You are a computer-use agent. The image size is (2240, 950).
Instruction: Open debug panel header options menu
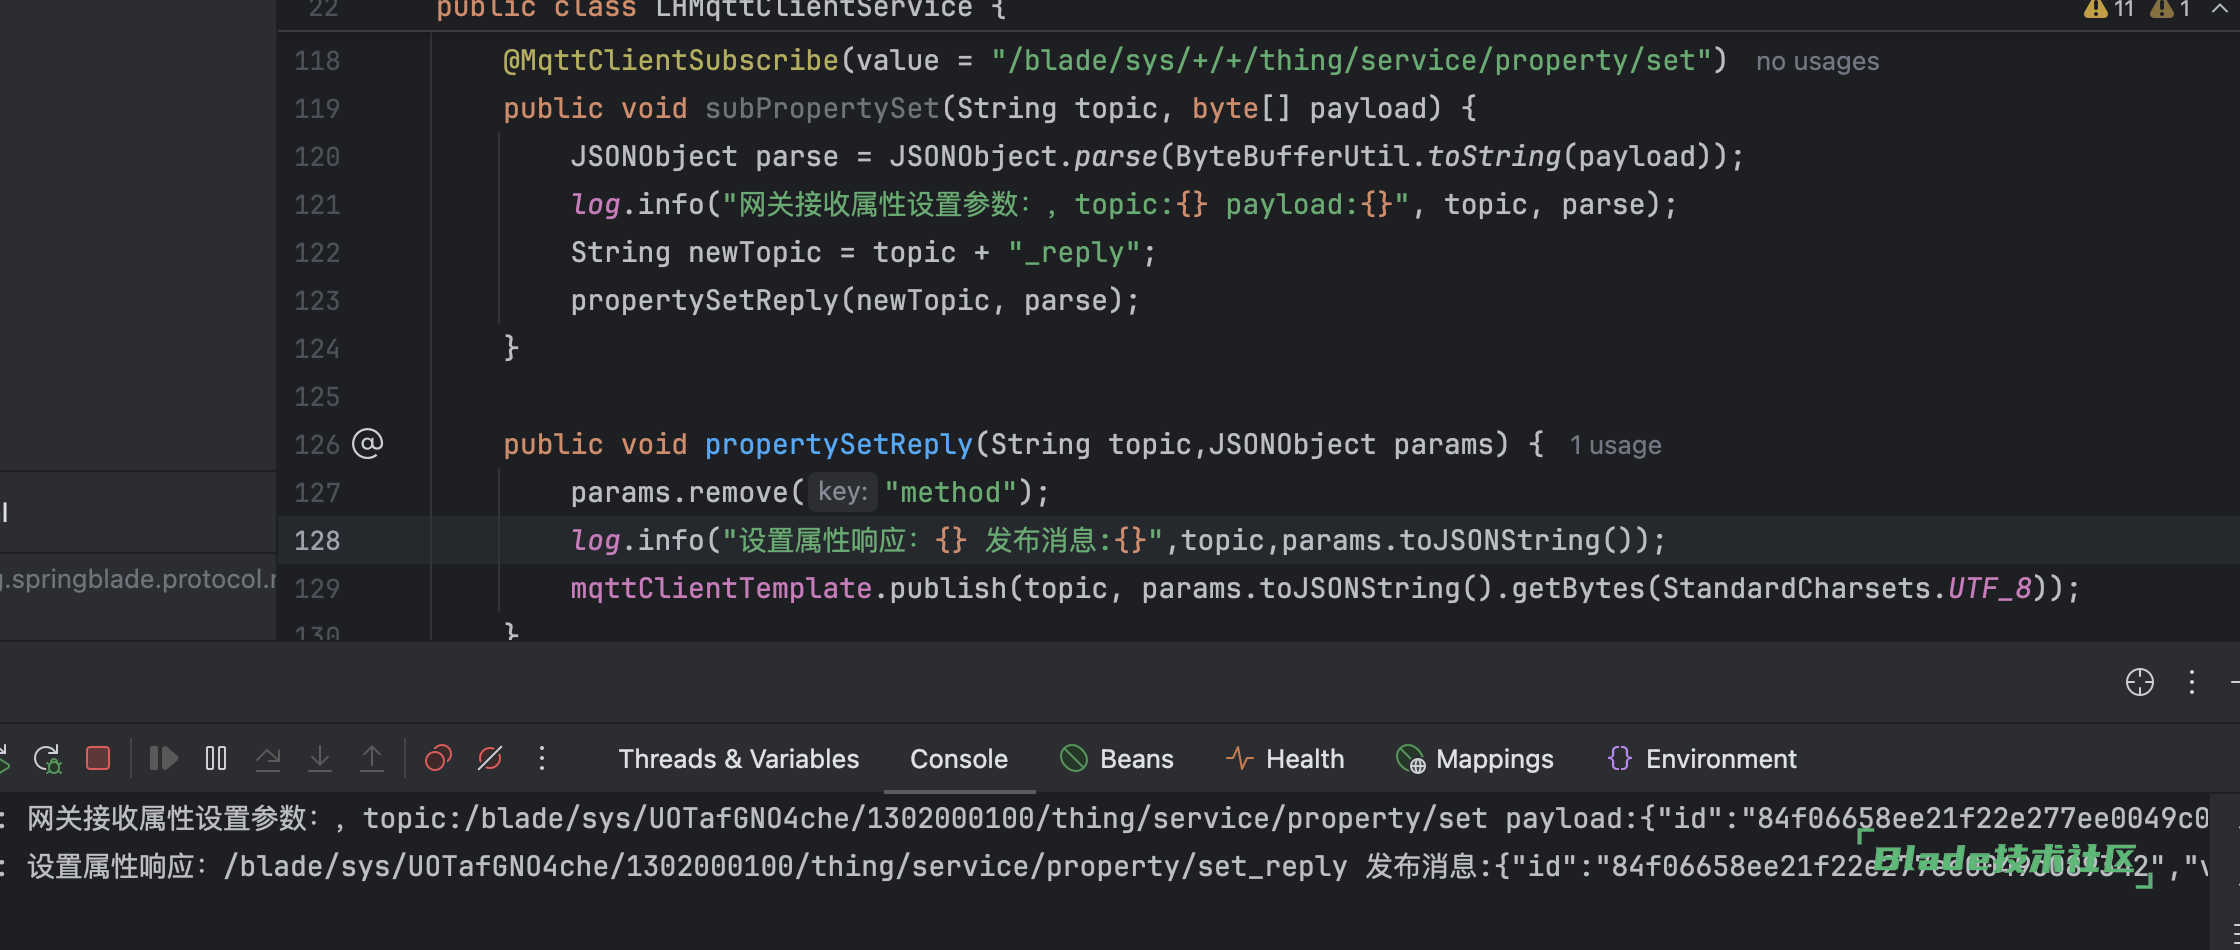2192,682
